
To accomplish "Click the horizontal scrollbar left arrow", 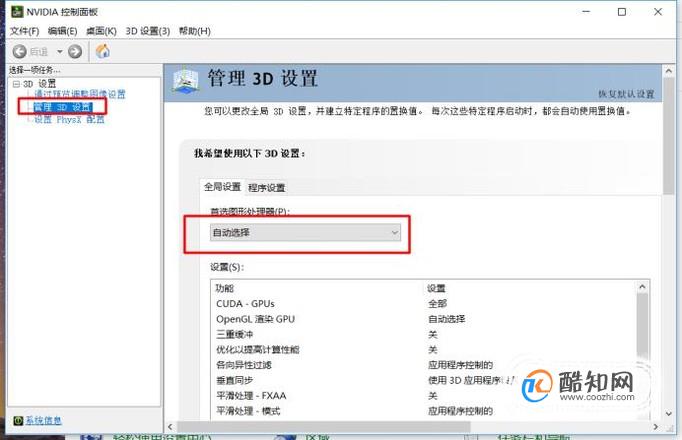I will point(170,427).
